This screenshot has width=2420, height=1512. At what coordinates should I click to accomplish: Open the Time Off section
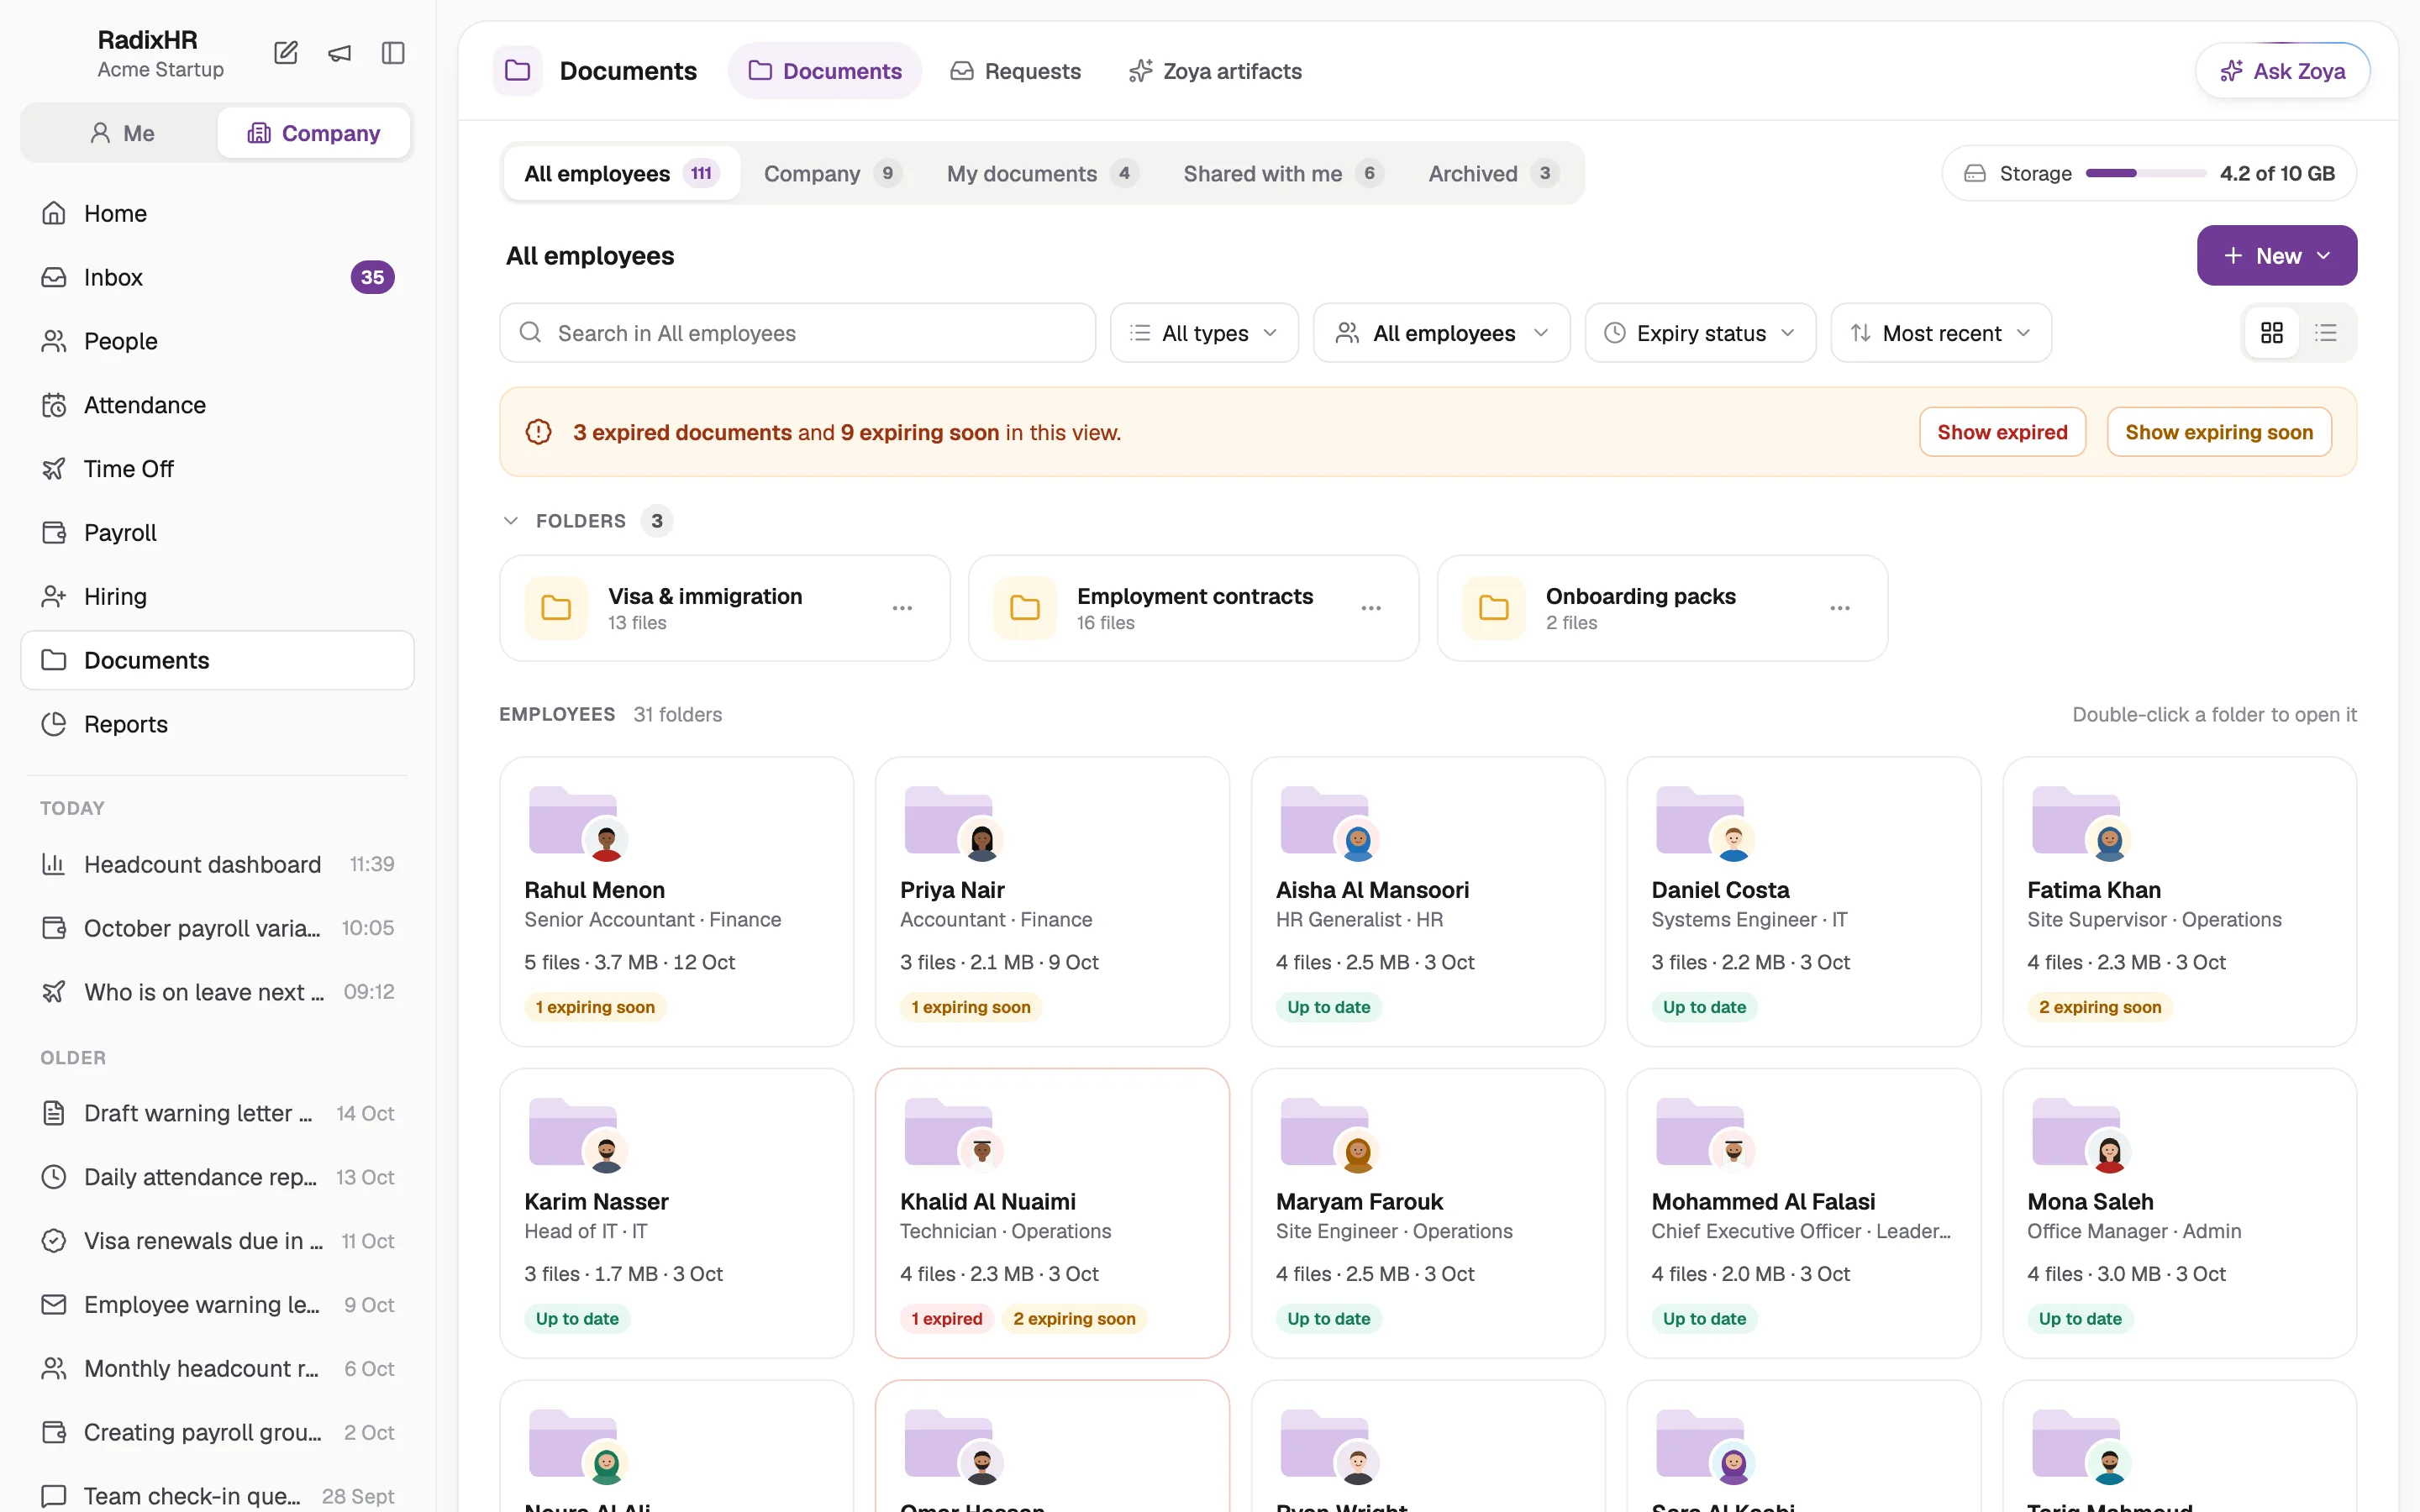[217, 469]
